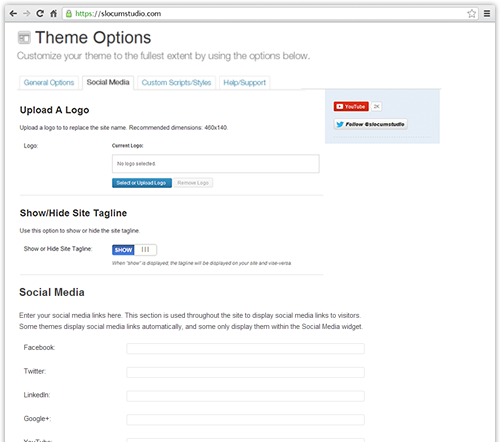Follow @slocumstudio on Twitter
The width and height of the screenshot is (500, 442).
370,124
